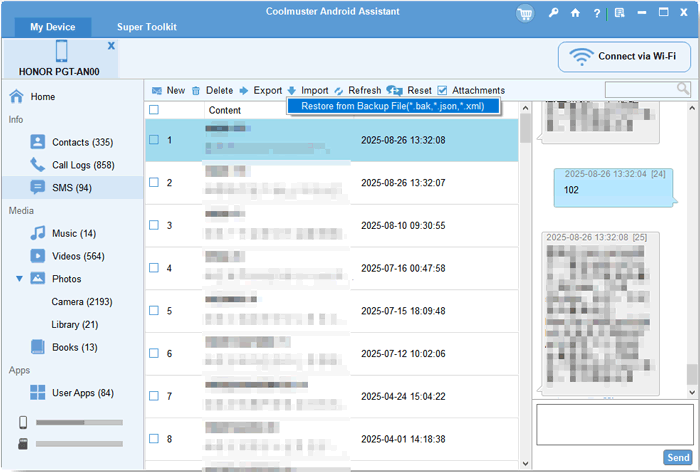Close the HONOR PGT-AN00 device tab
700x472 pixels.
(x=111, y=46)
